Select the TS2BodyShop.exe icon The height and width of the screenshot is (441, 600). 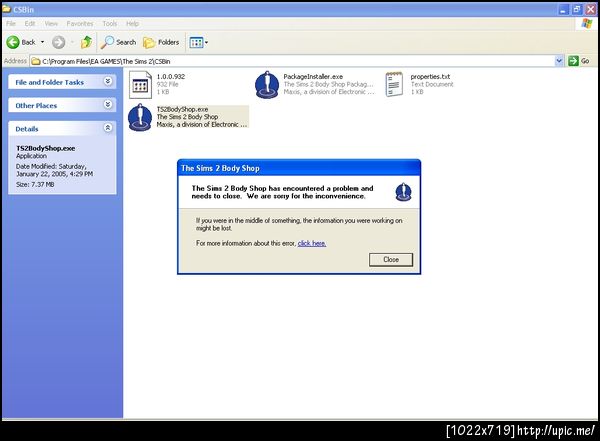pos(140,117)
